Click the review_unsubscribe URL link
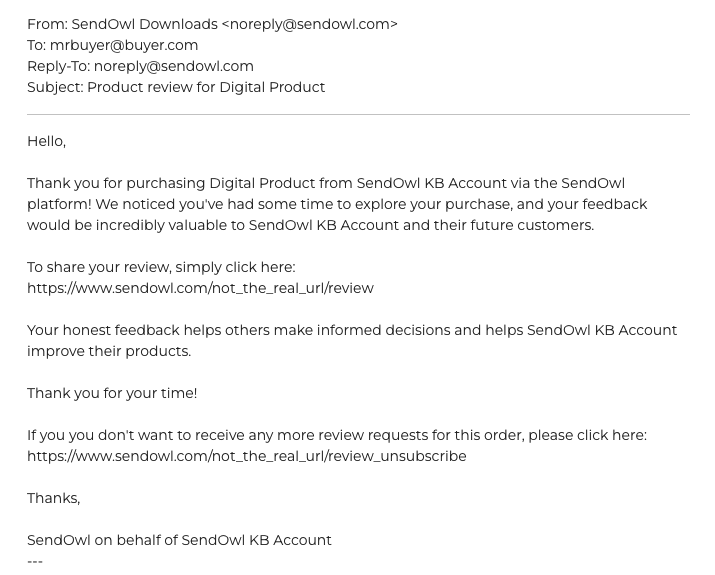This screenshot has height=575, width=715. click(246, 456)
